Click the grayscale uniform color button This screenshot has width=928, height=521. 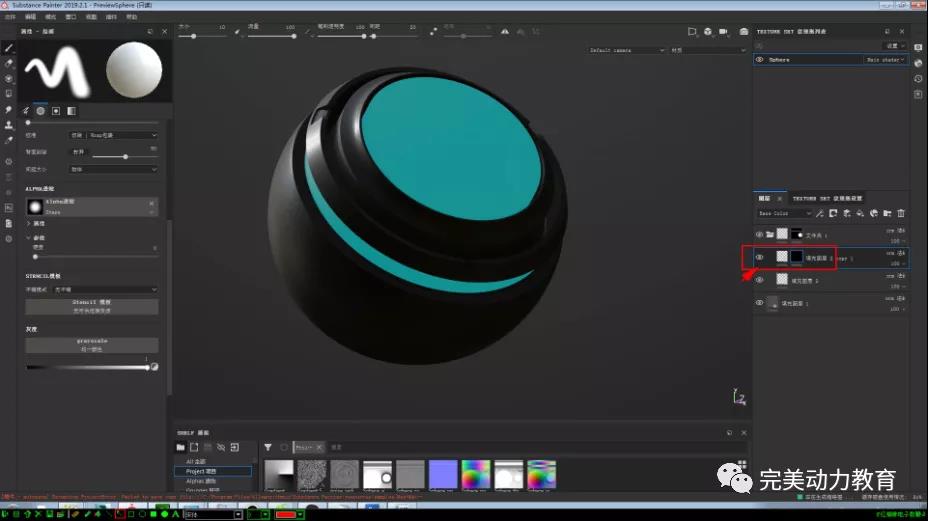(x=91, y=345)
